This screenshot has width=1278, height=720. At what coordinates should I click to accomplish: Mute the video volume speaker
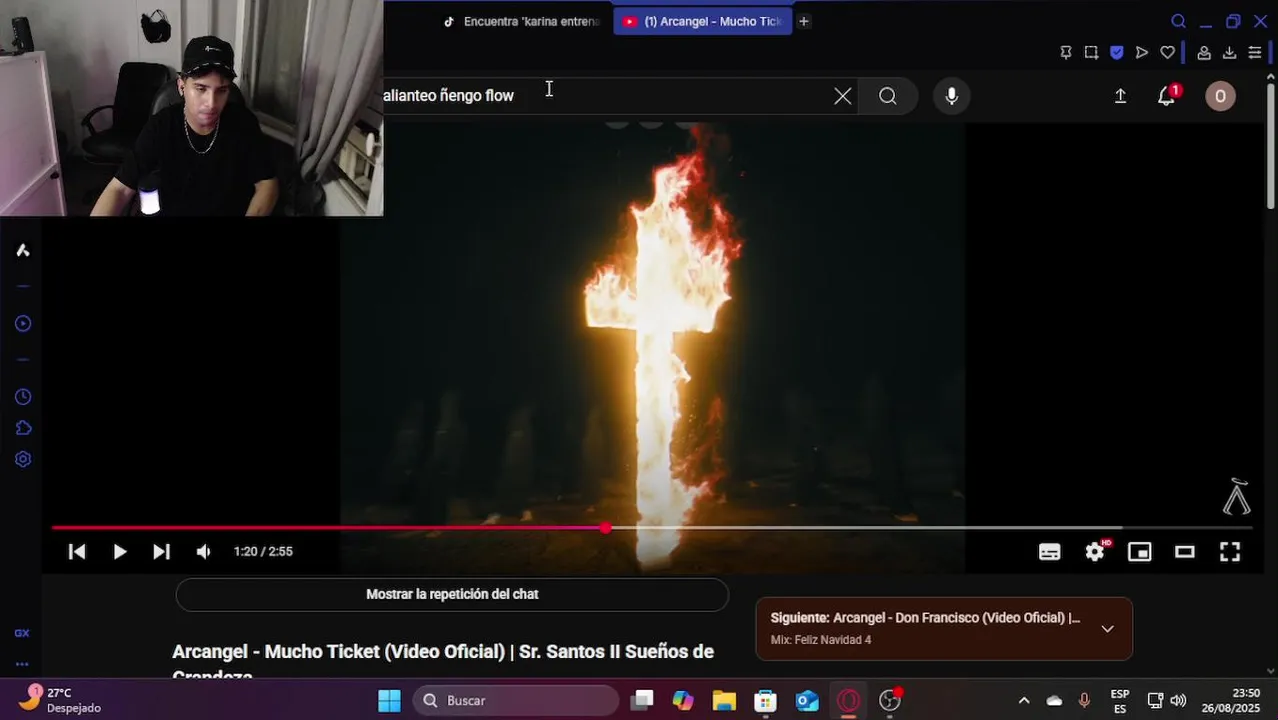click(x=203, y=552)
